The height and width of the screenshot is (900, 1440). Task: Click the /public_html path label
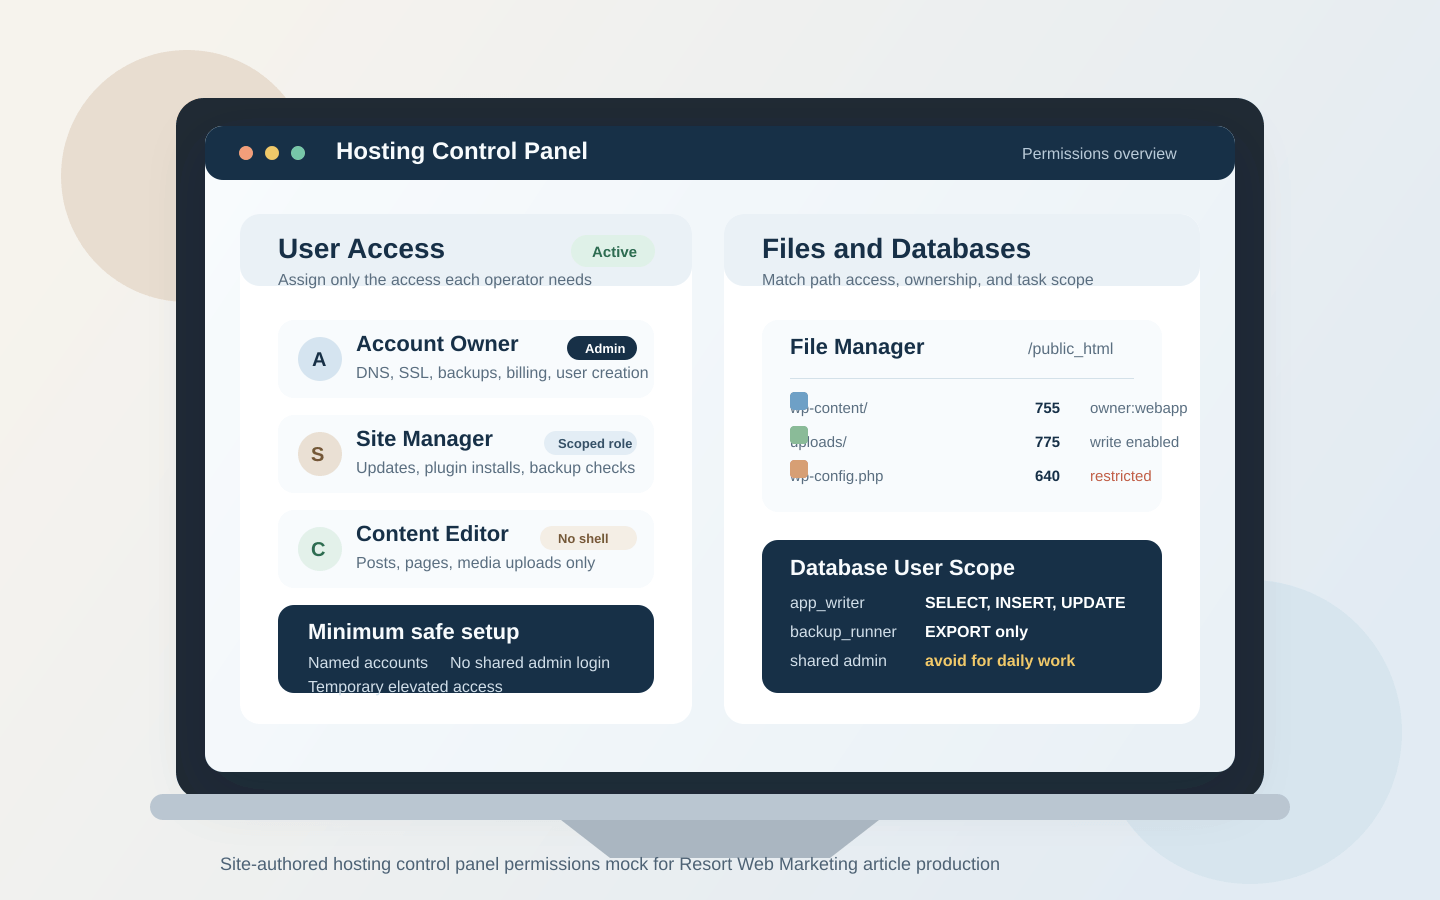pos(1070,349)
